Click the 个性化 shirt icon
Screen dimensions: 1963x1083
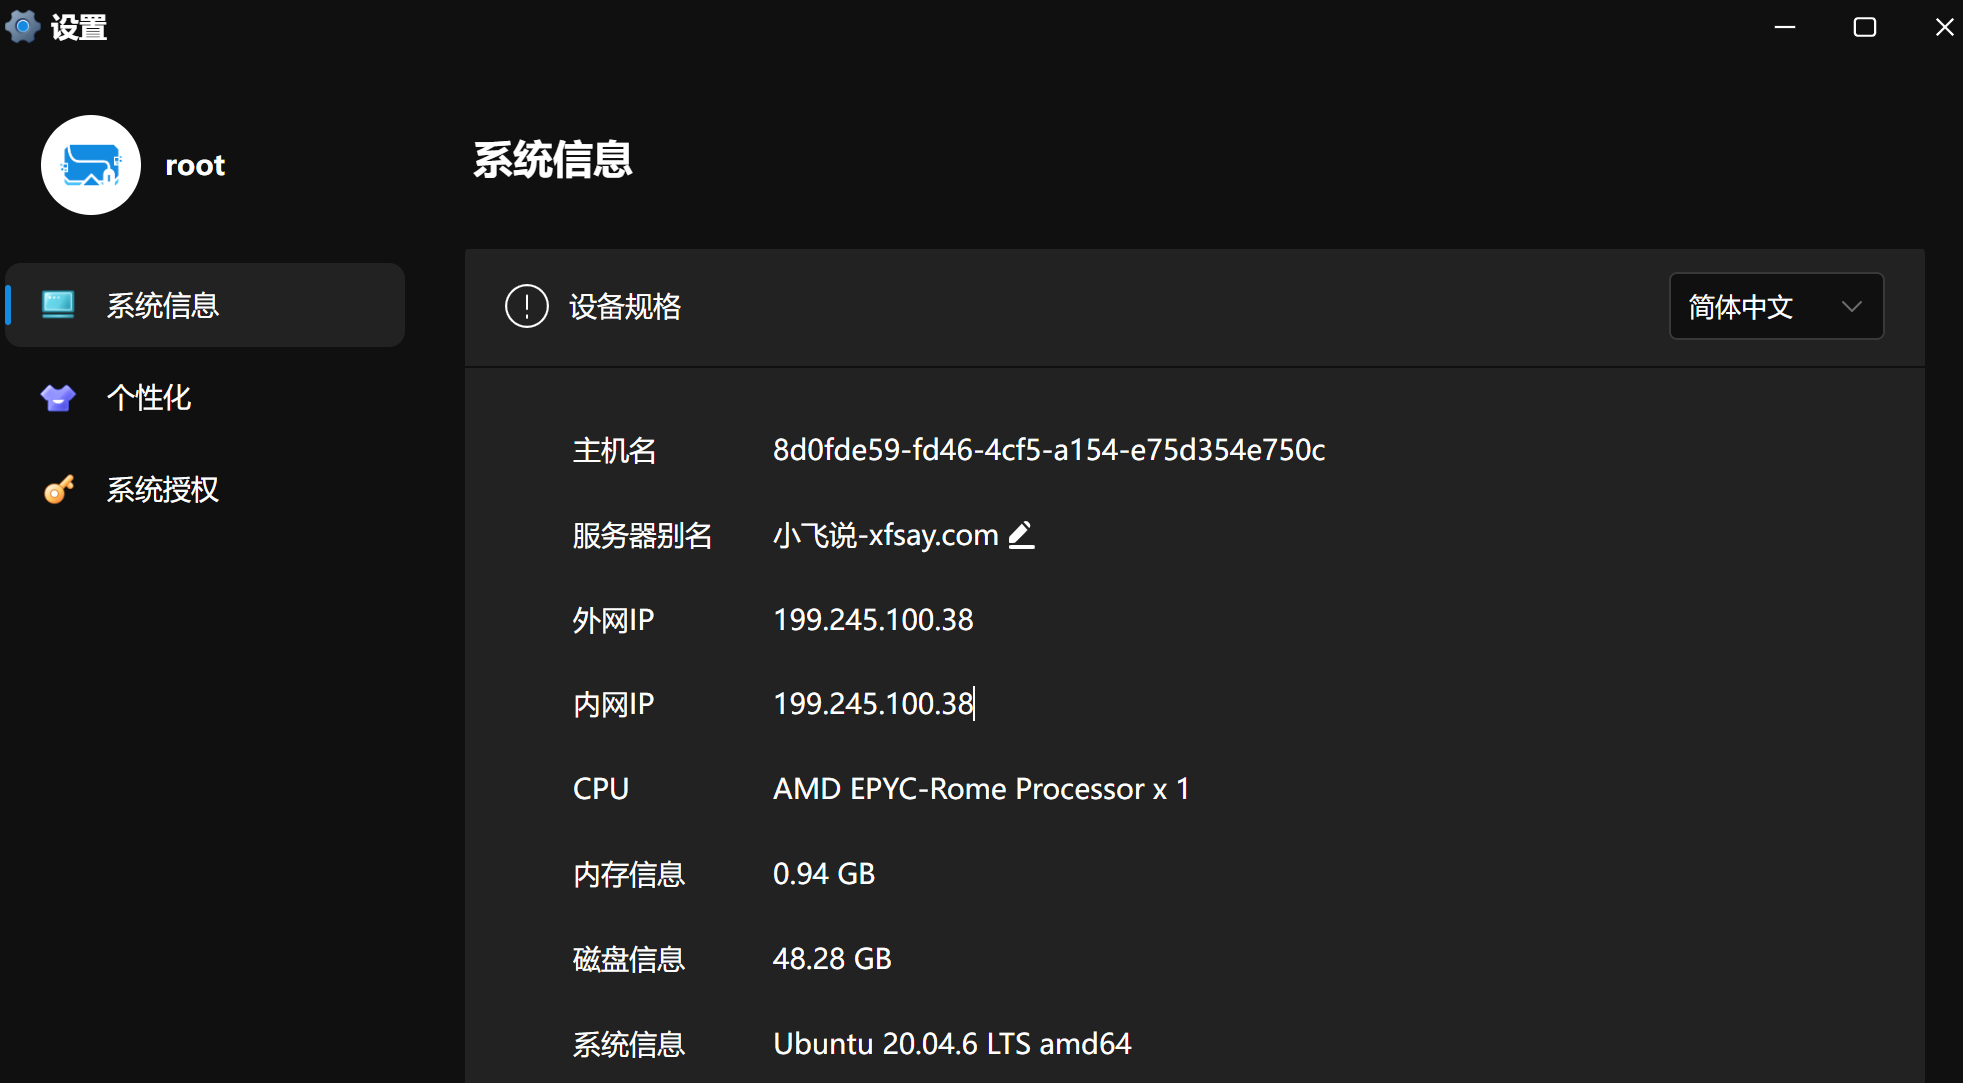point(58,398)
